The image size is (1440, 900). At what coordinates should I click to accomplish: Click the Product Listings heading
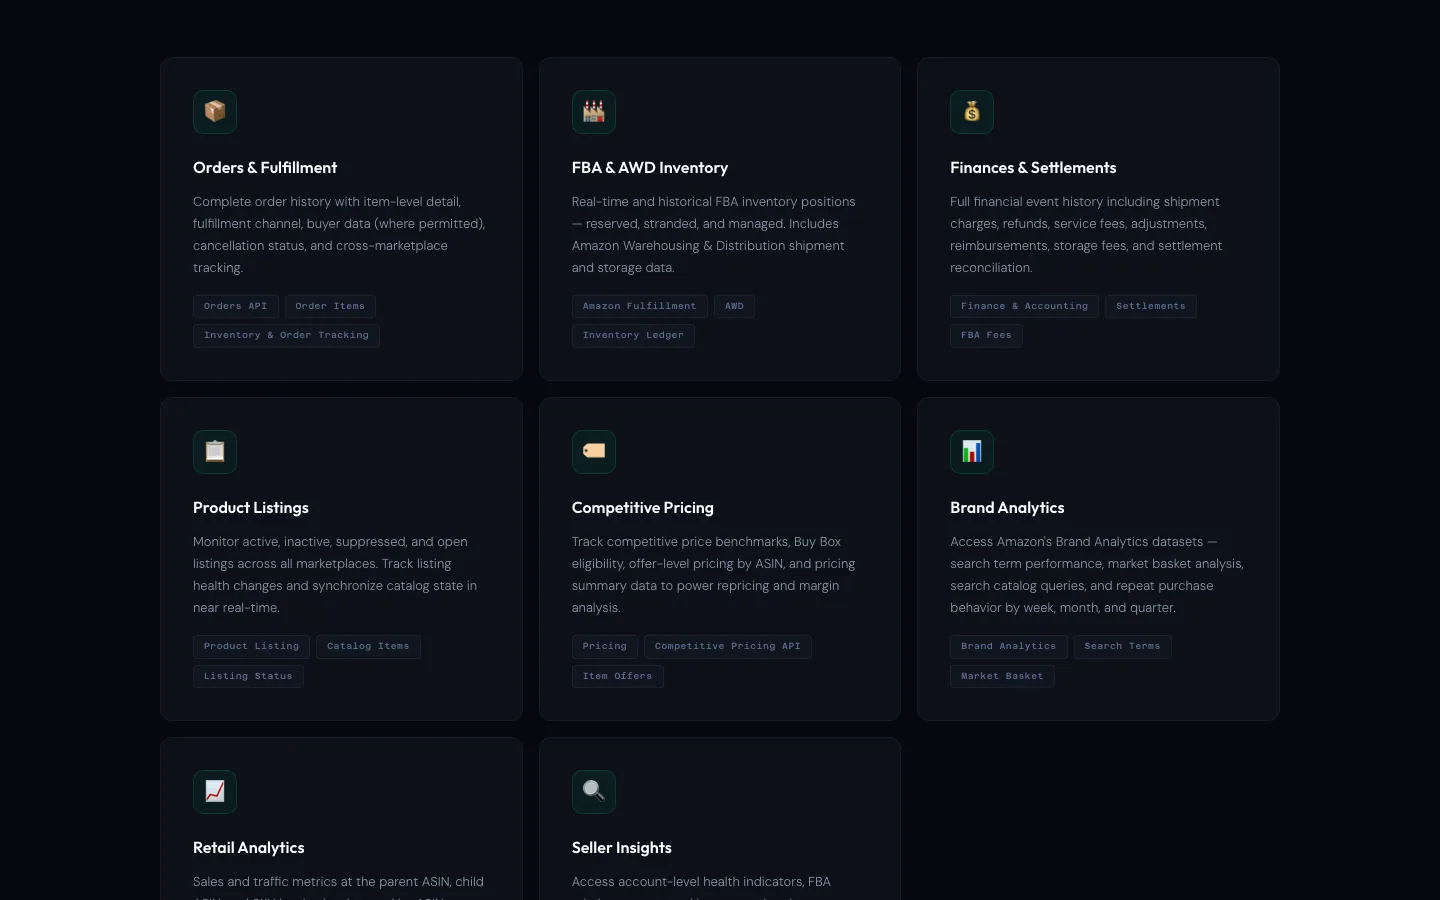[x=251, y=508]
